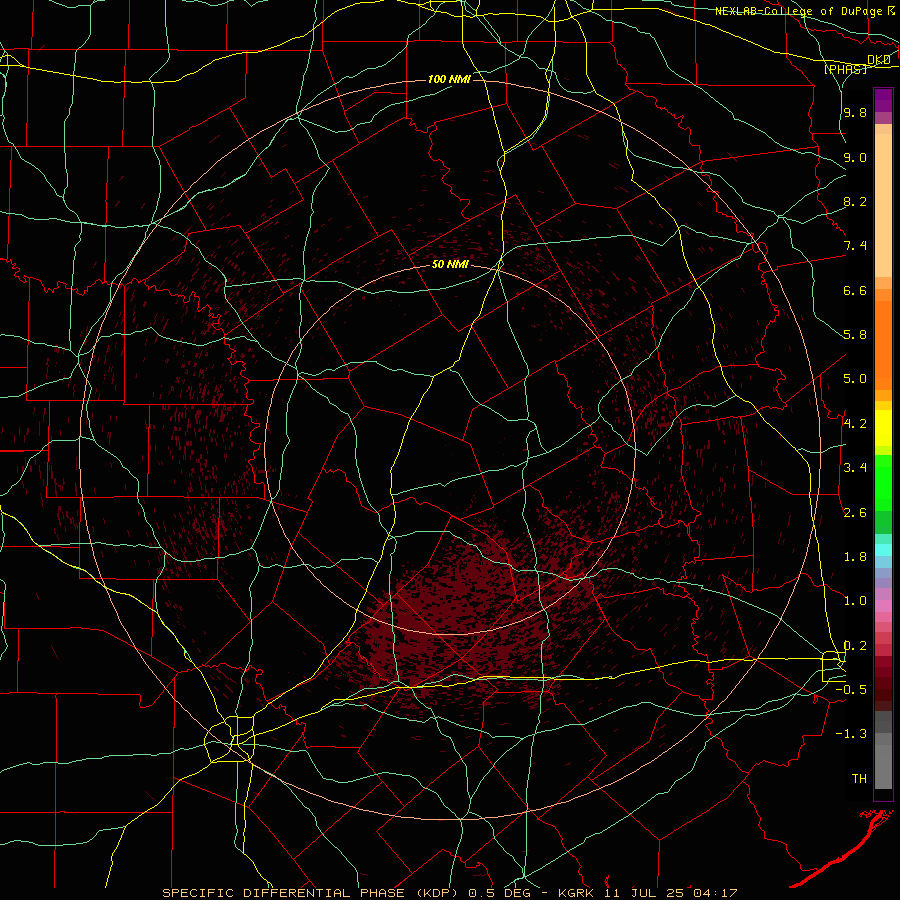The image size is (900, 900).
Task: Click the 4.2 scale value
Action: pyautogui.click(x=855, y=424)
